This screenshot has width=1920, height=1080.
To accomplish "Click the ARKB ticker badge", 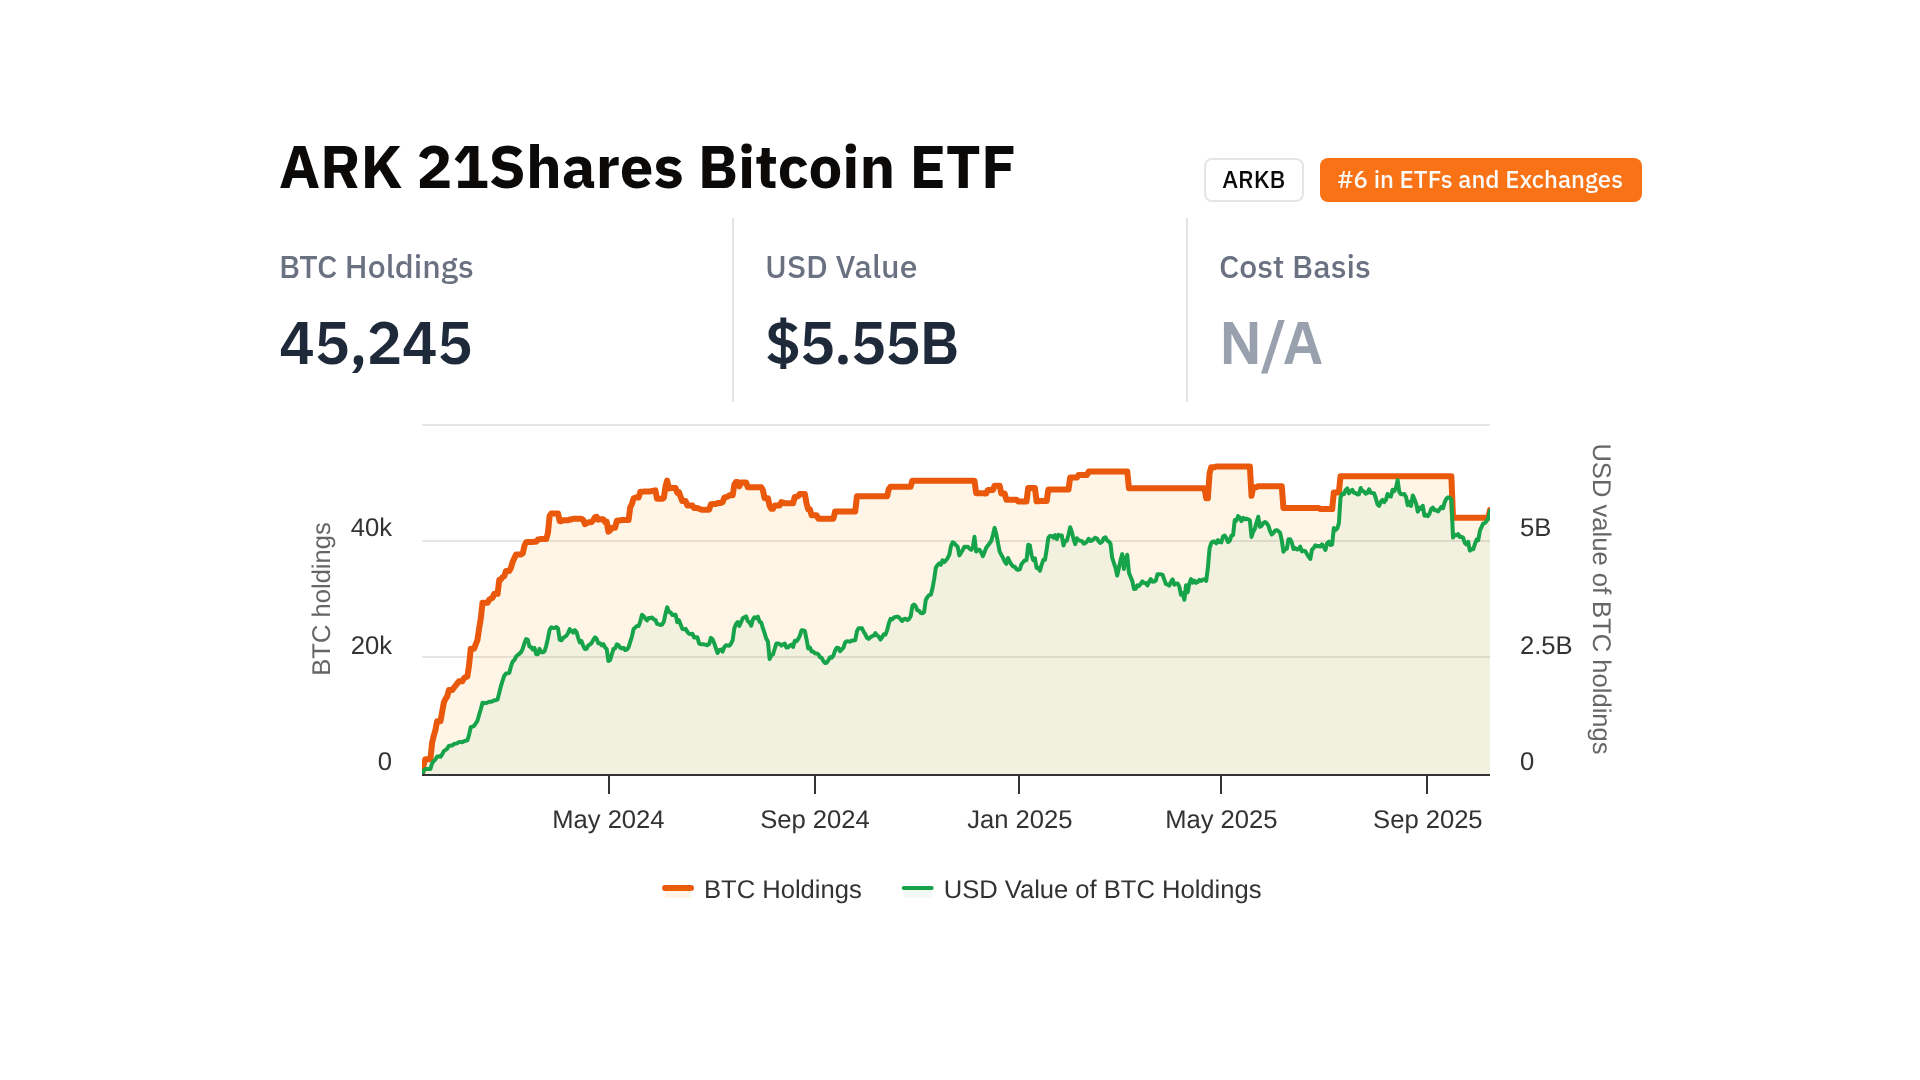I will pyautogui.click(x=1253, y=180).
